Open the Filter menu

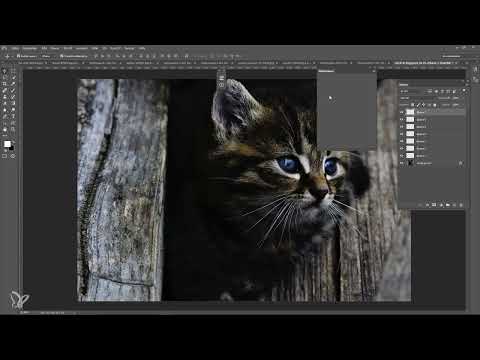(x=94, y=48)
